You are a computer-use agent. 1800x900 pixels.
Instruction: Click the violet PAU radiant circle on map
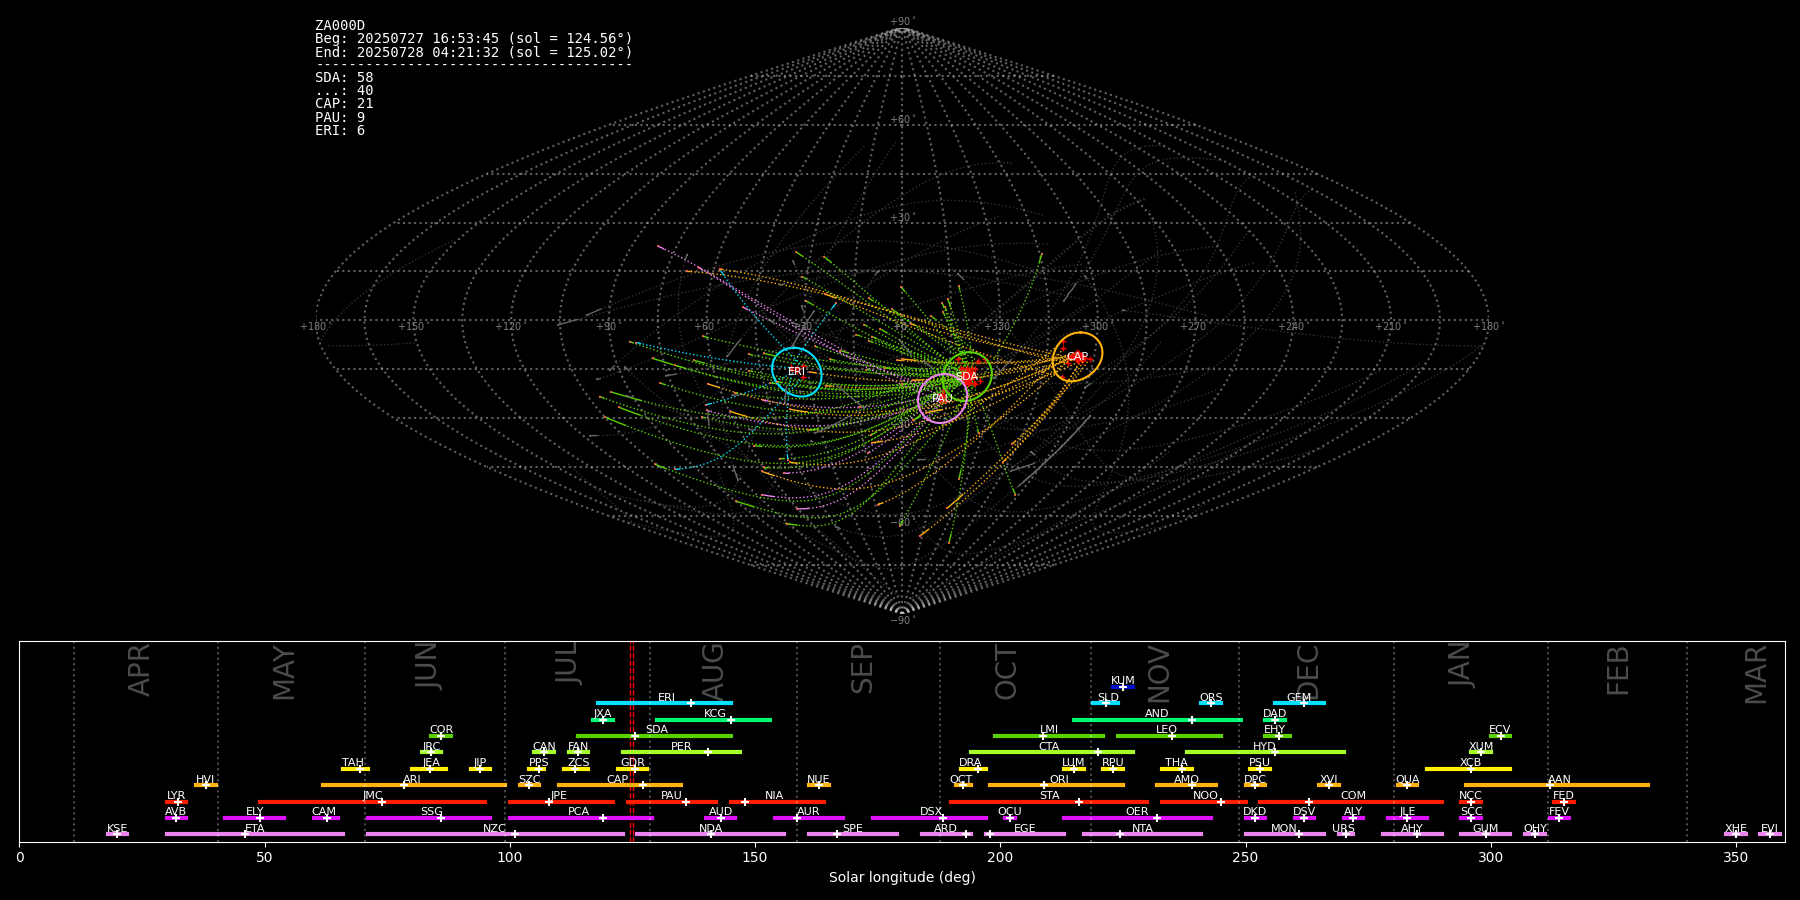point(942,398)
